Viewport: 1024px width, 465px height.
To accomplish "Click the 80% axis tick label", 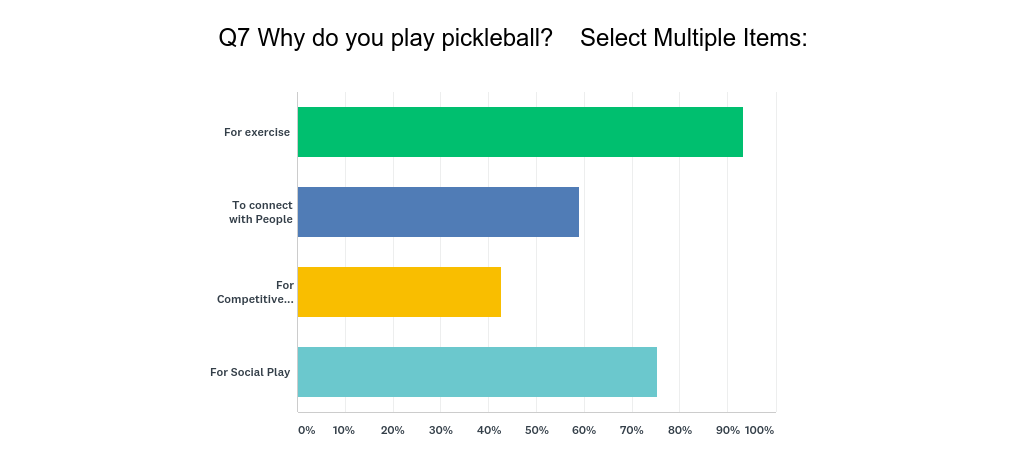I will pos(680,430).
